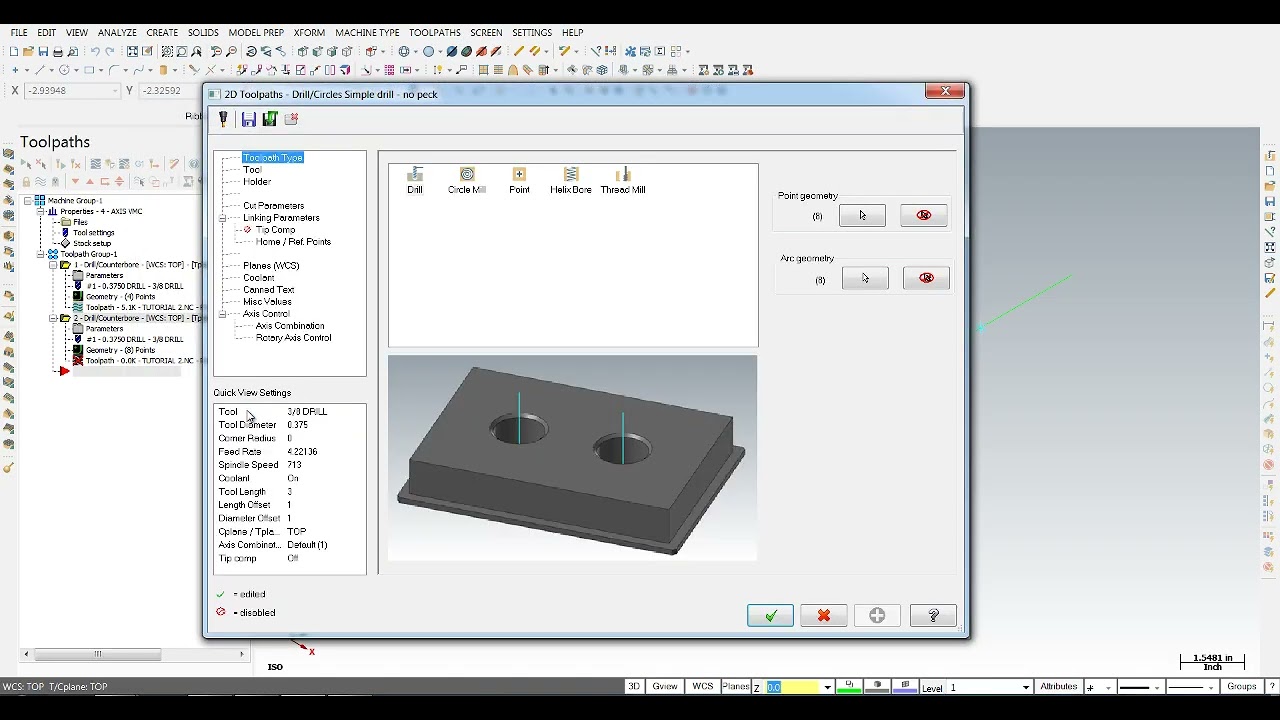
Task: Click the Apply plus button in dialog
Action: [x=877, y=616]
